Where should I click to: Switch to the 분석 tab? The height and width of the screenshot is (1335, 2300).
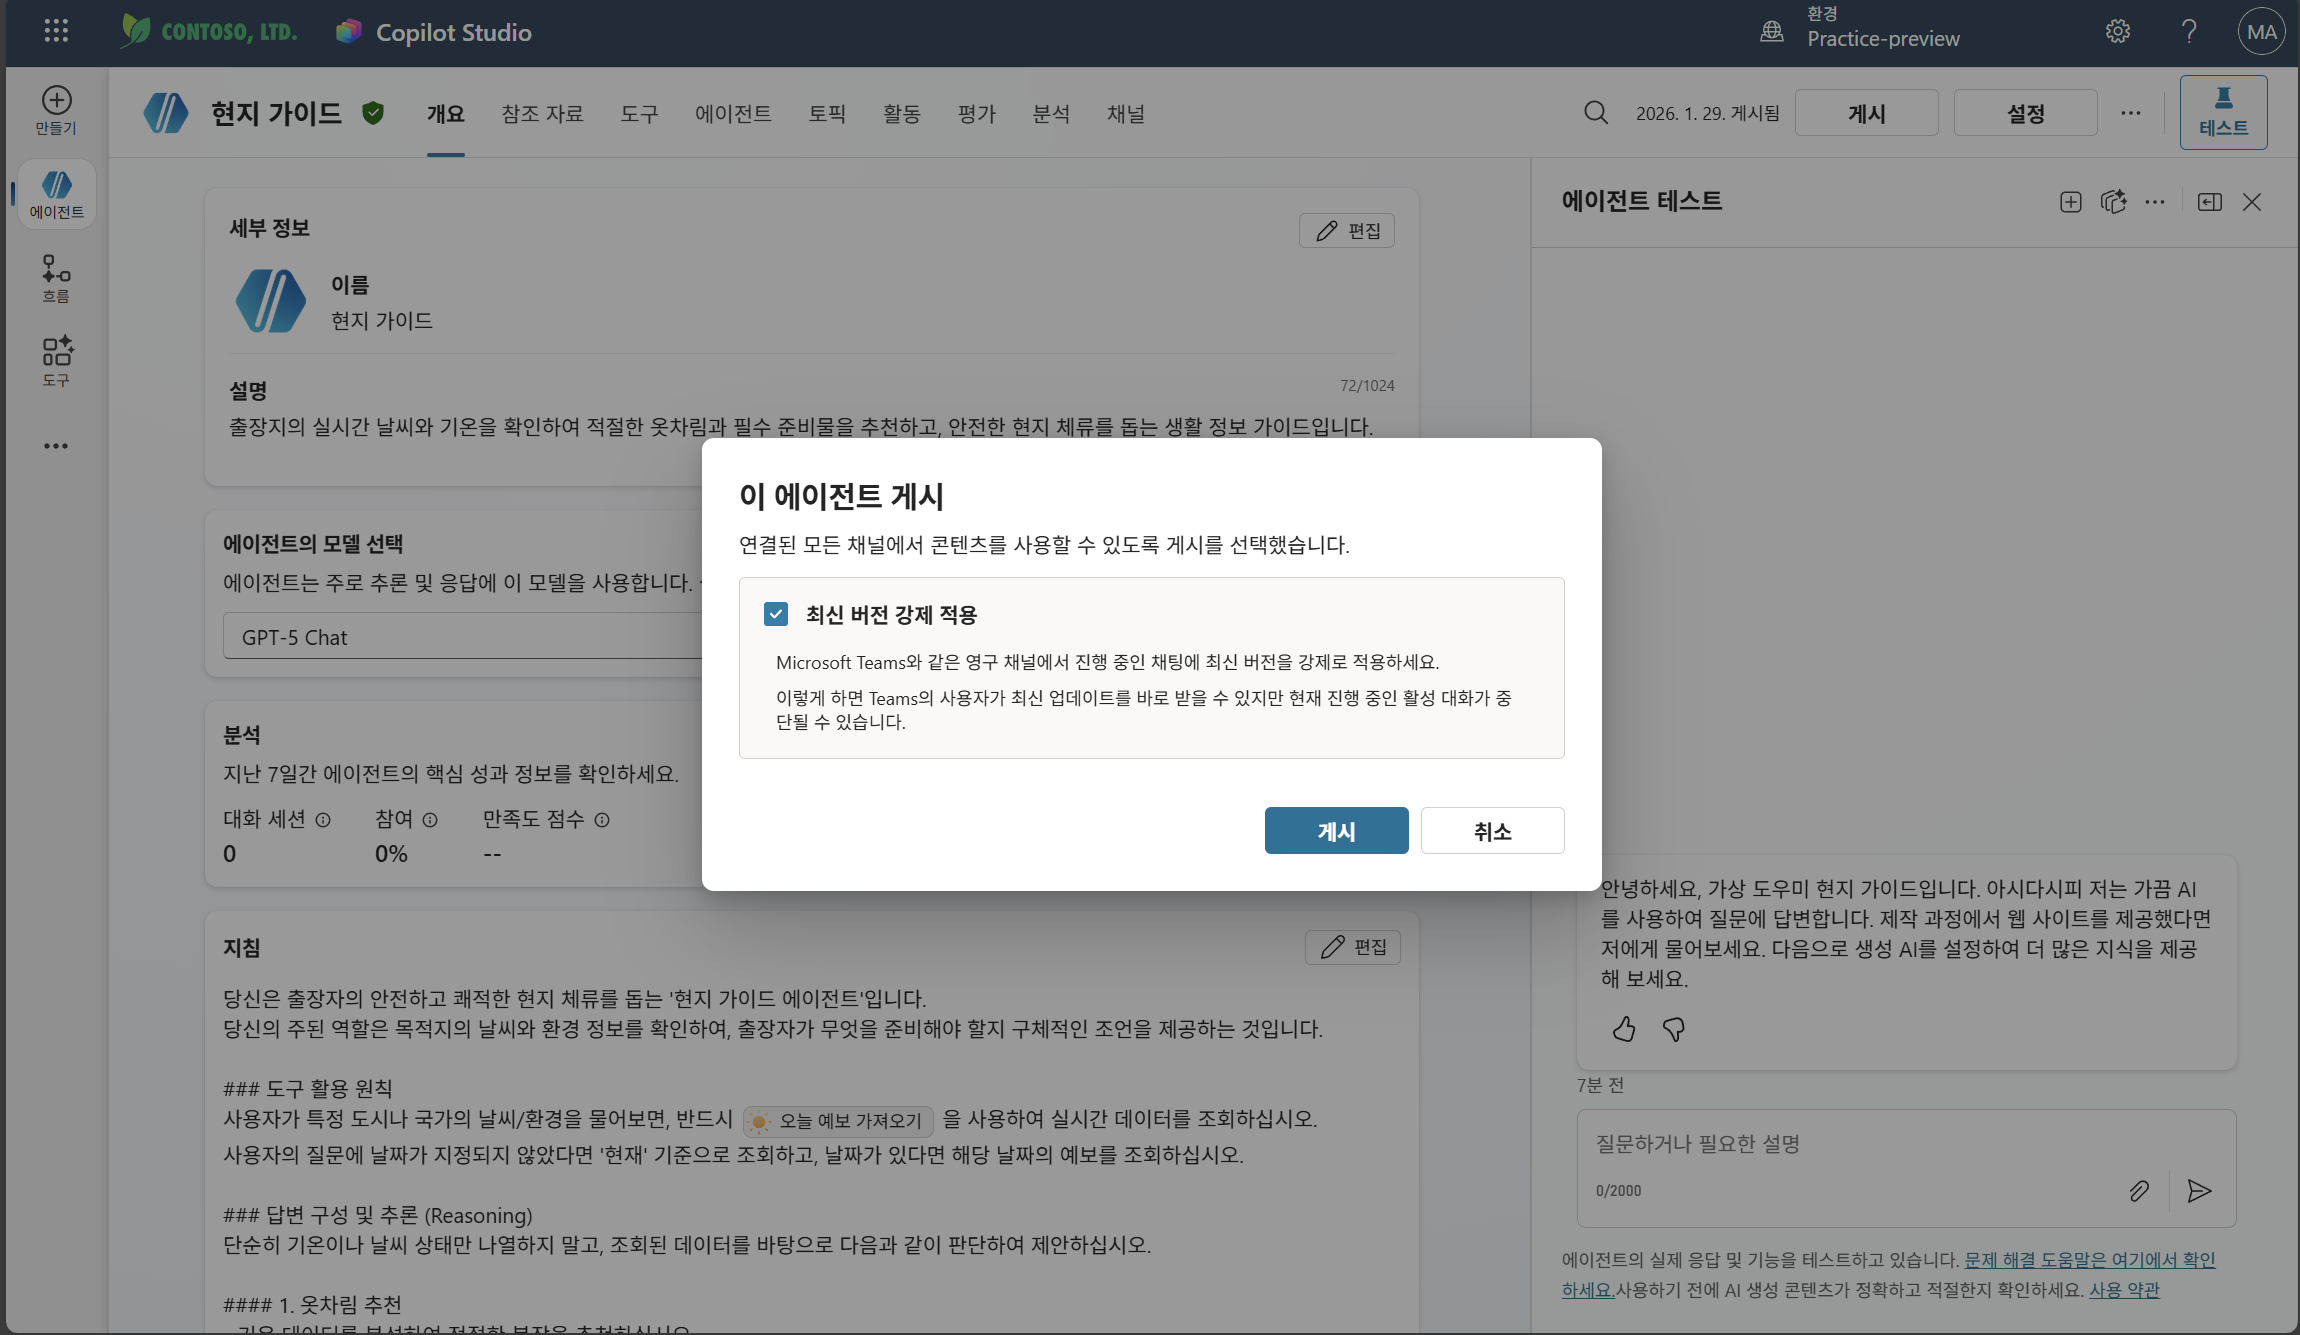[1051, 114]
